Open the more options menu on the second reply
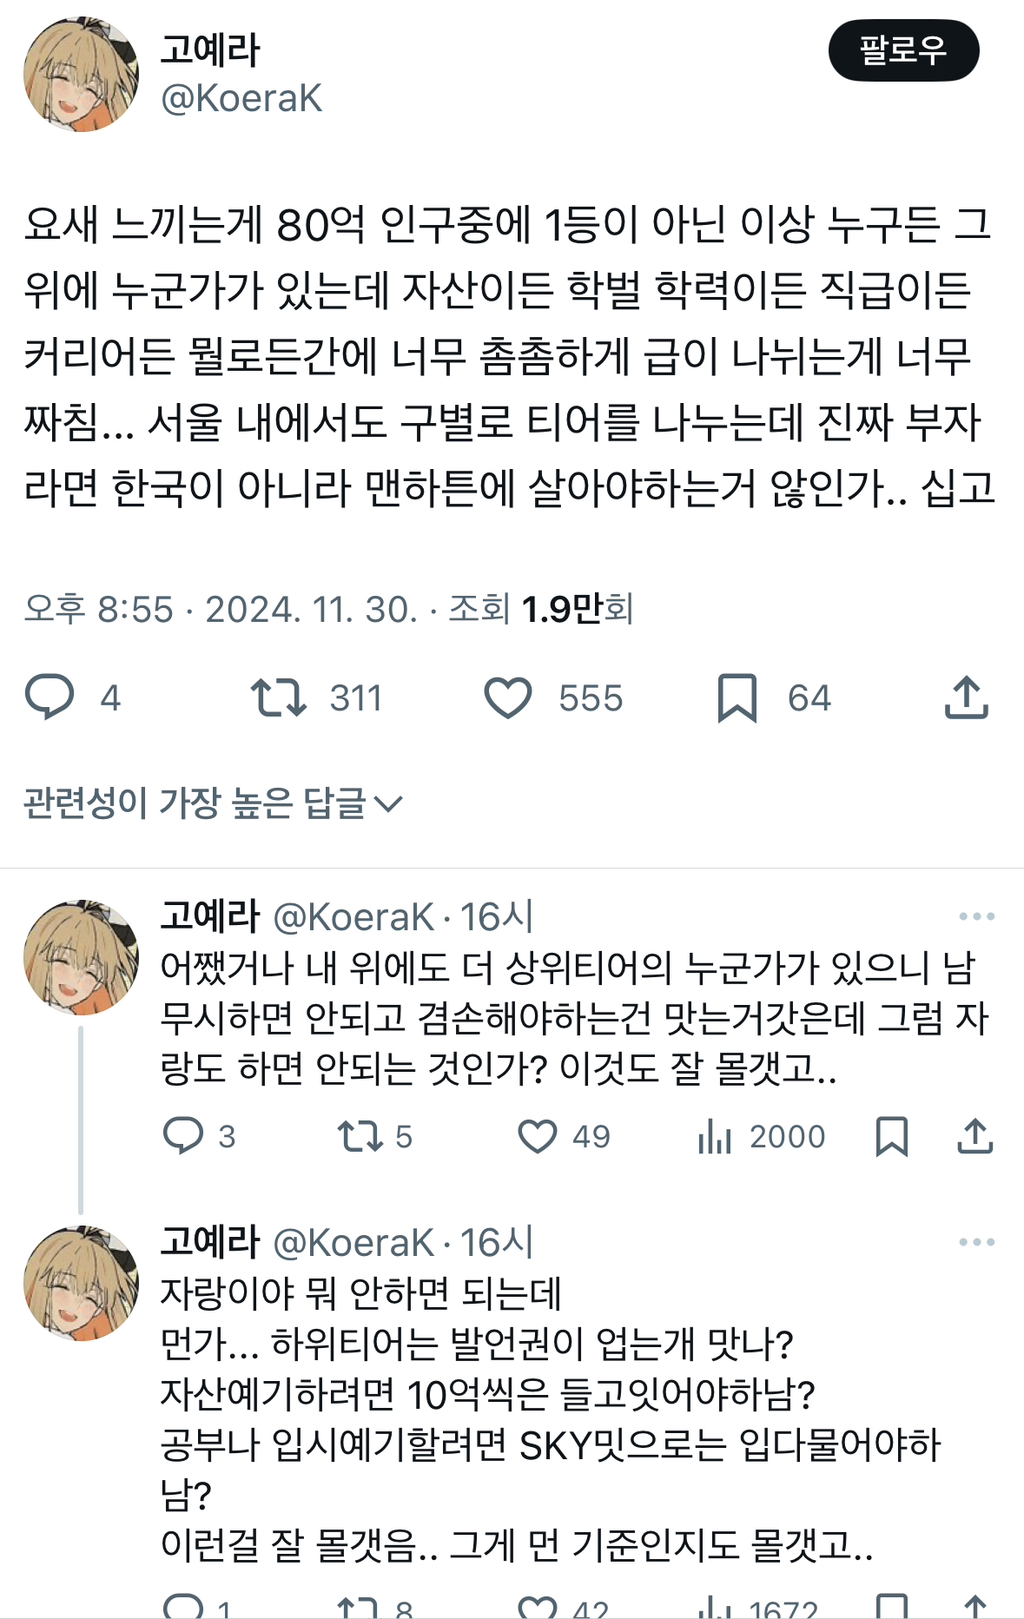 [x=976, y=1242]
